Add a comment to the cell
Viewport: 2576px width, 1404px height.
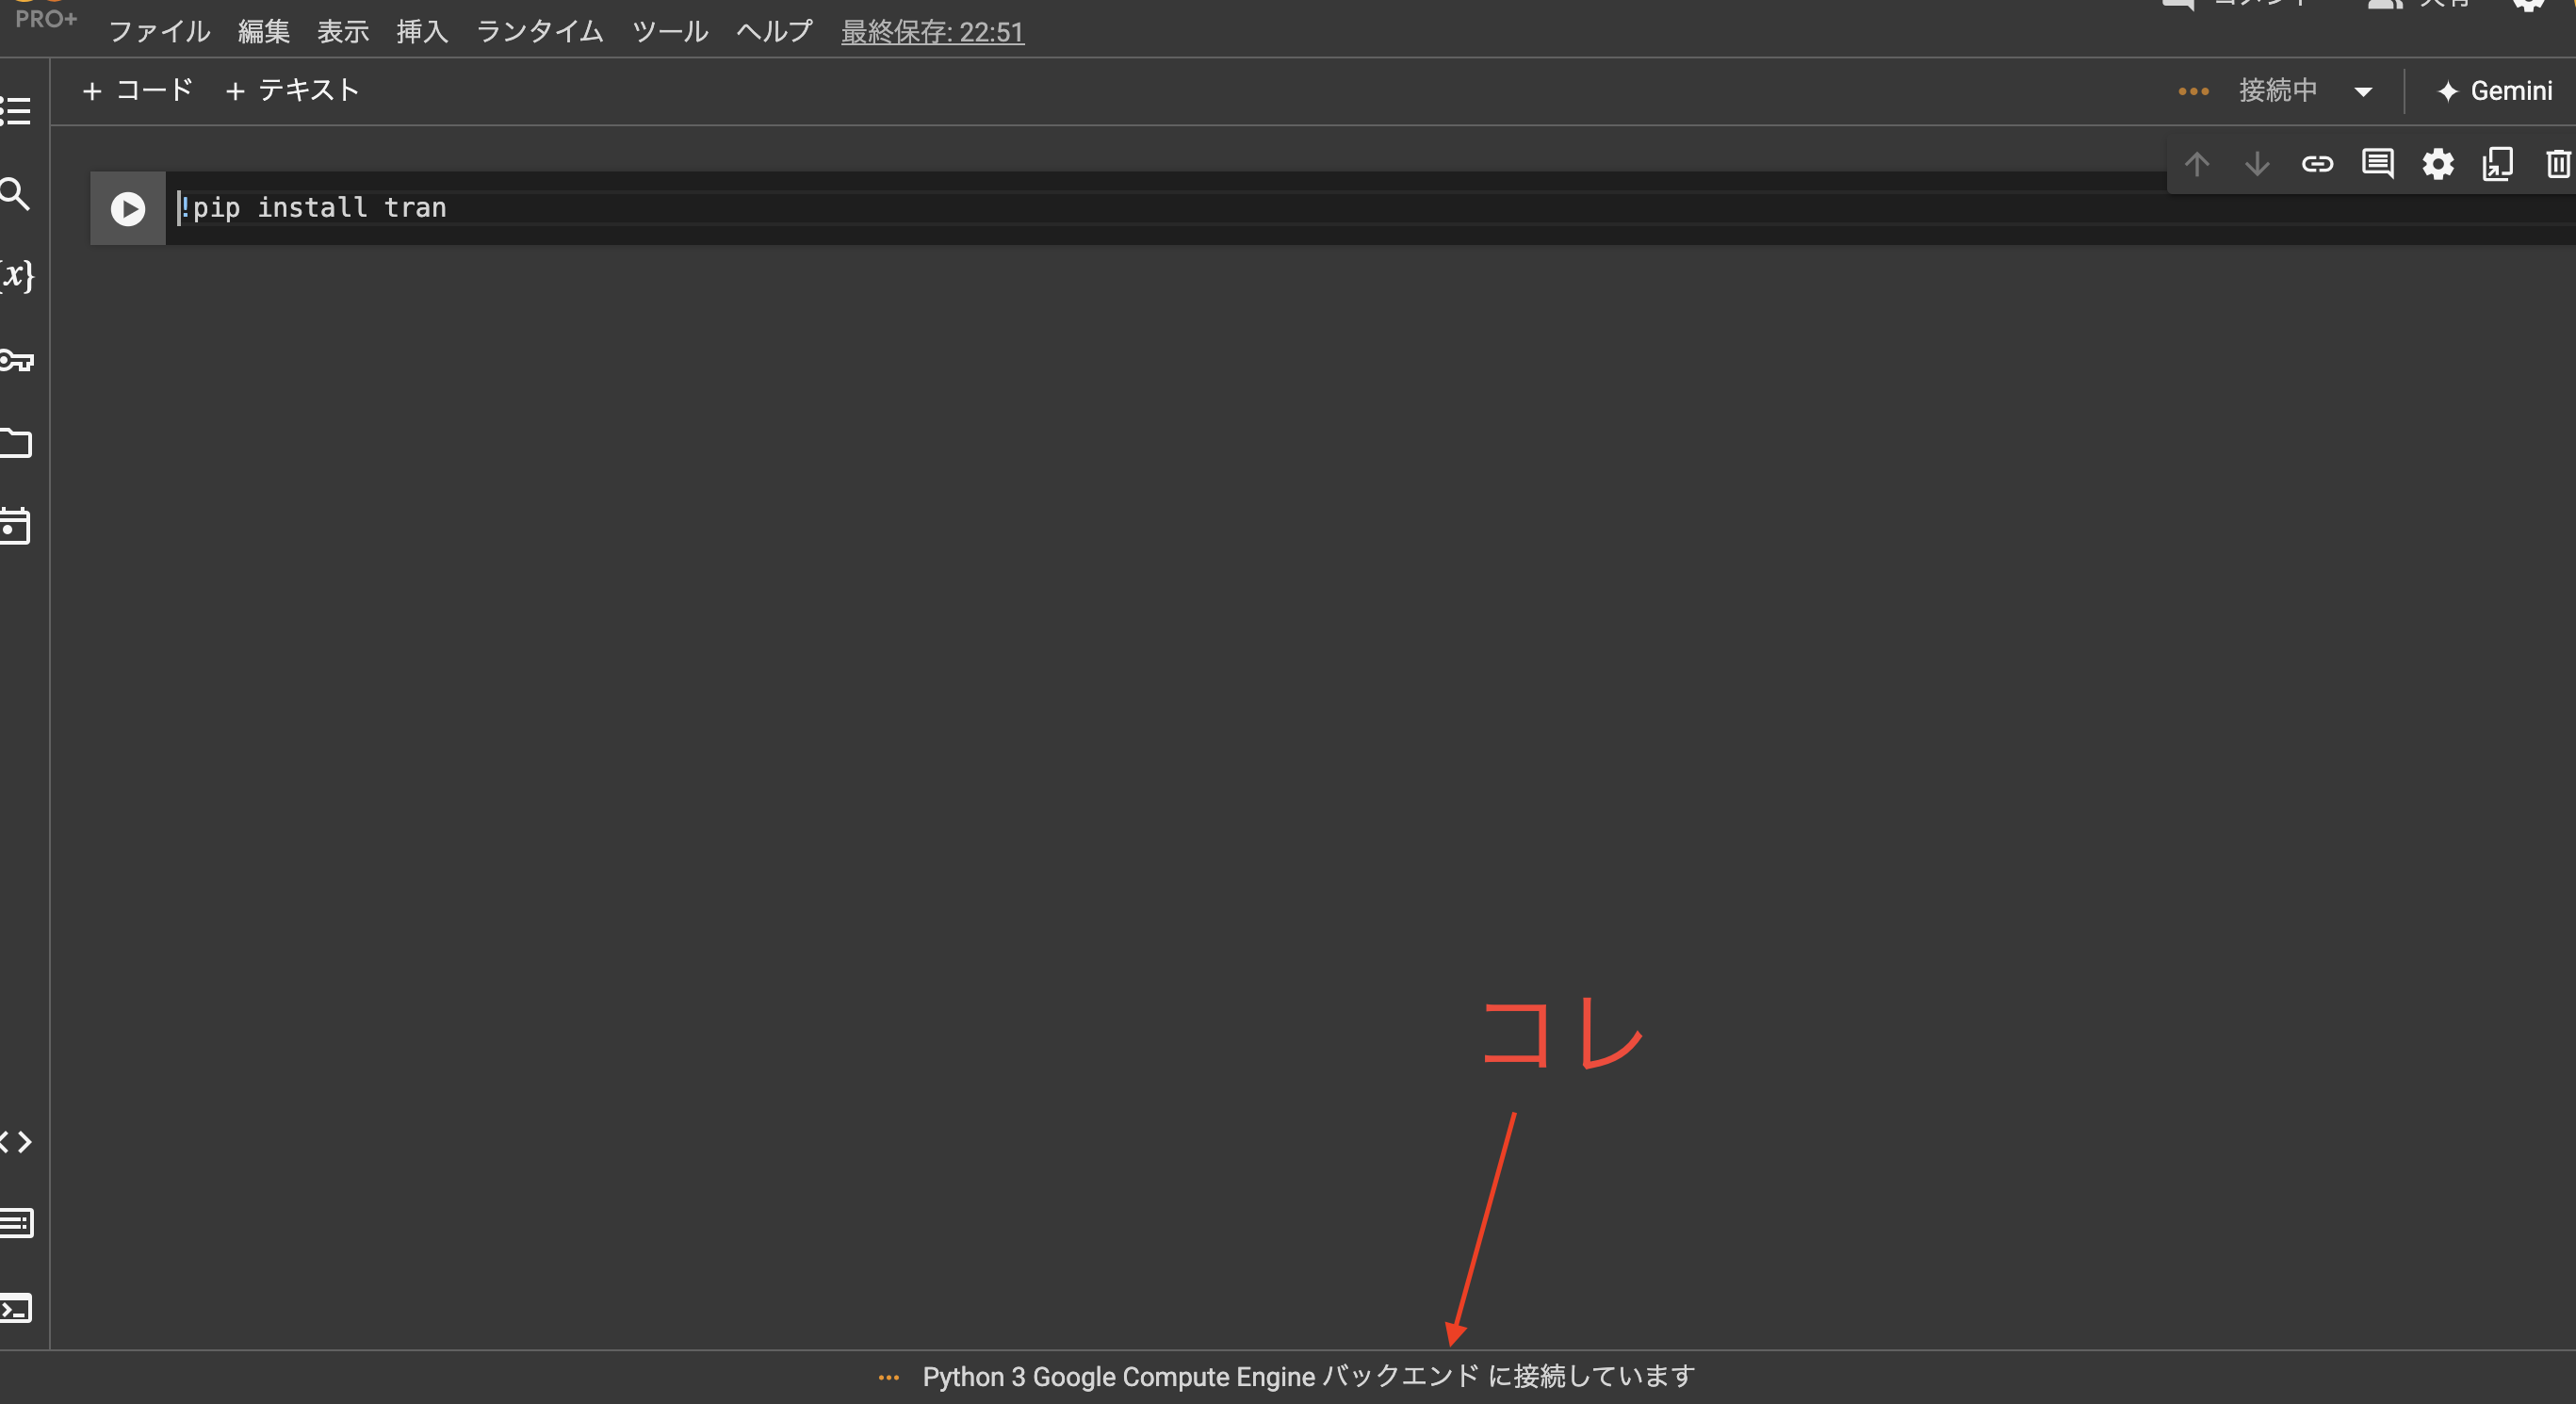[2377, 164]
